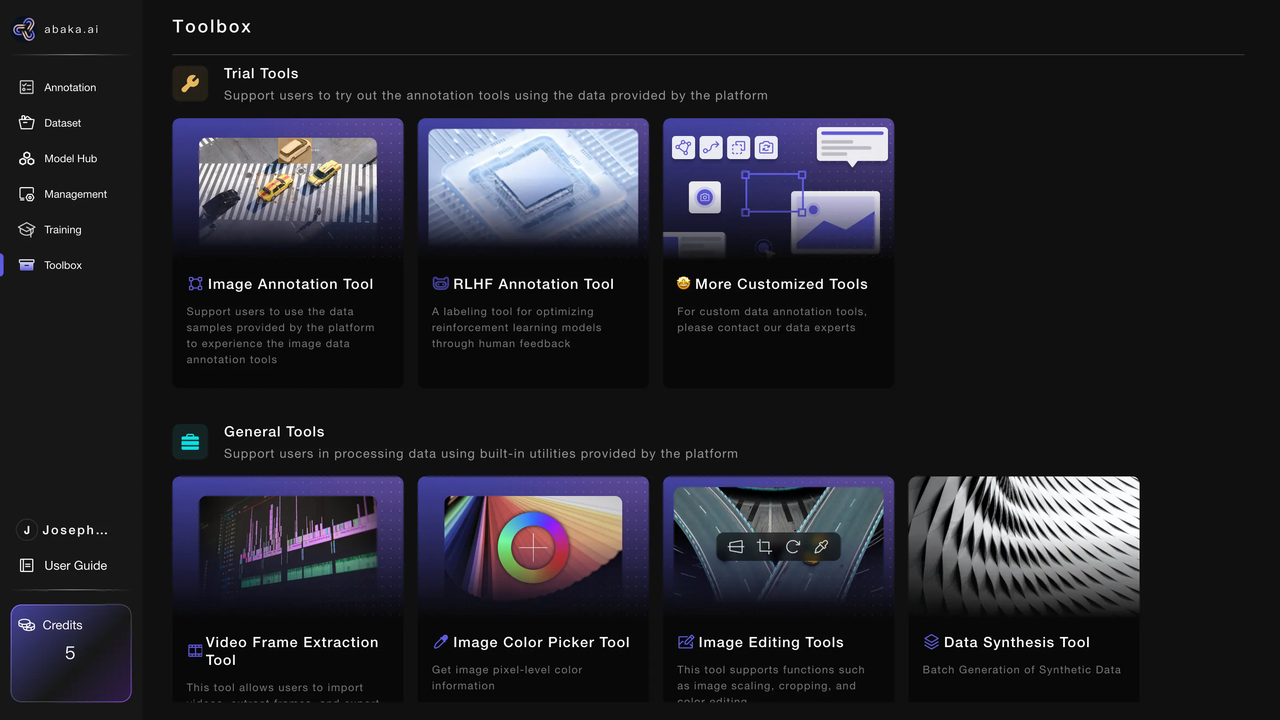Open the Image Annotation Tool title
The height and width of the screenshot is (720, 1280).
click(x=290, y=284)
